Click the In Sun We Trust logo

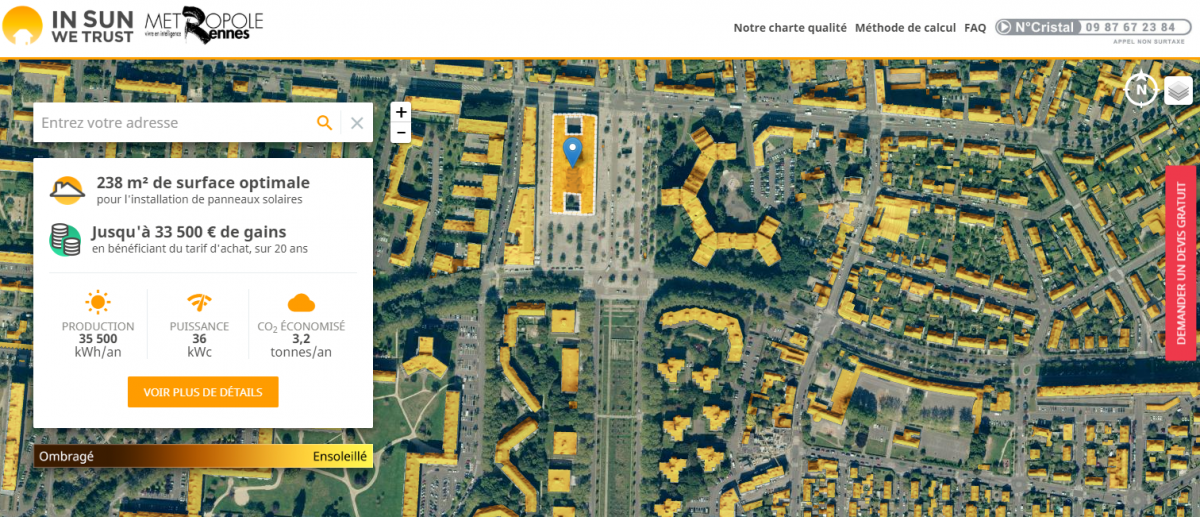coord(66,25)
